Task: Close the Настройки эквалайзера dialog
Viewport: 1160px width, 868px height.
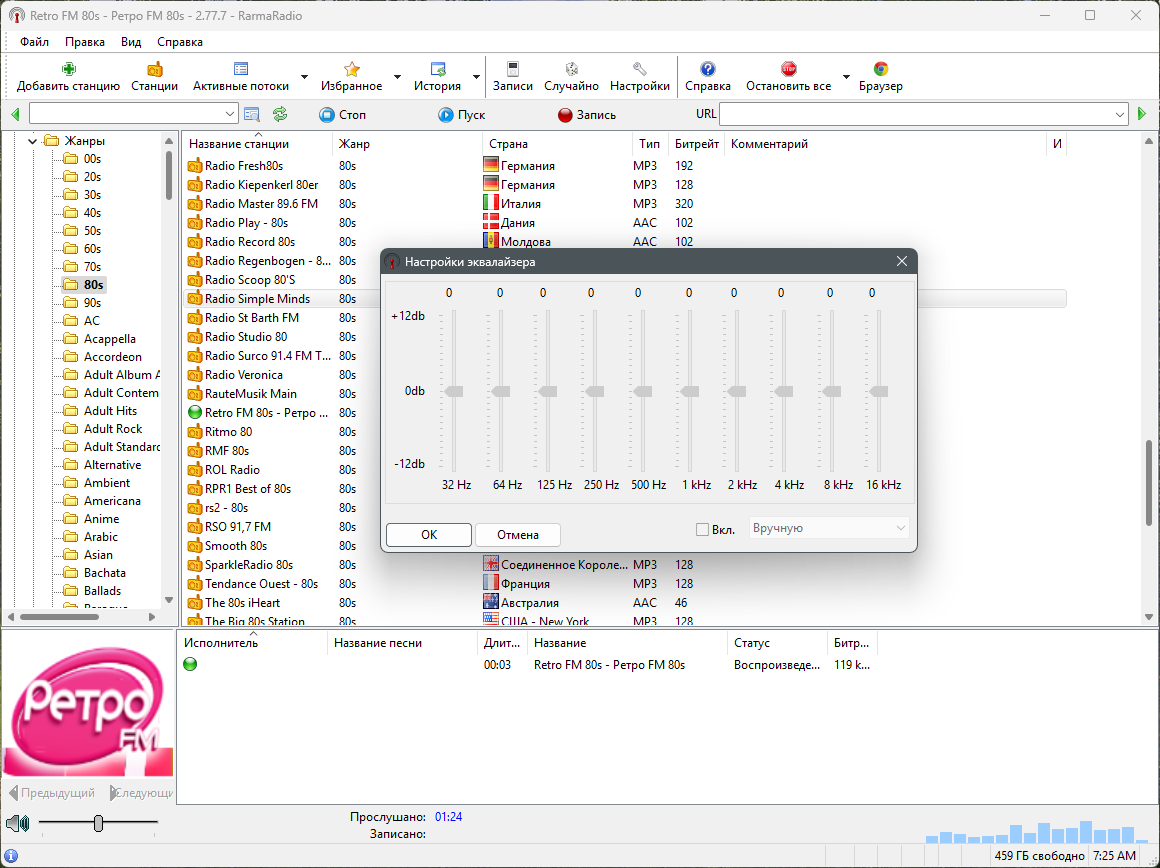Action: point(901,261)
